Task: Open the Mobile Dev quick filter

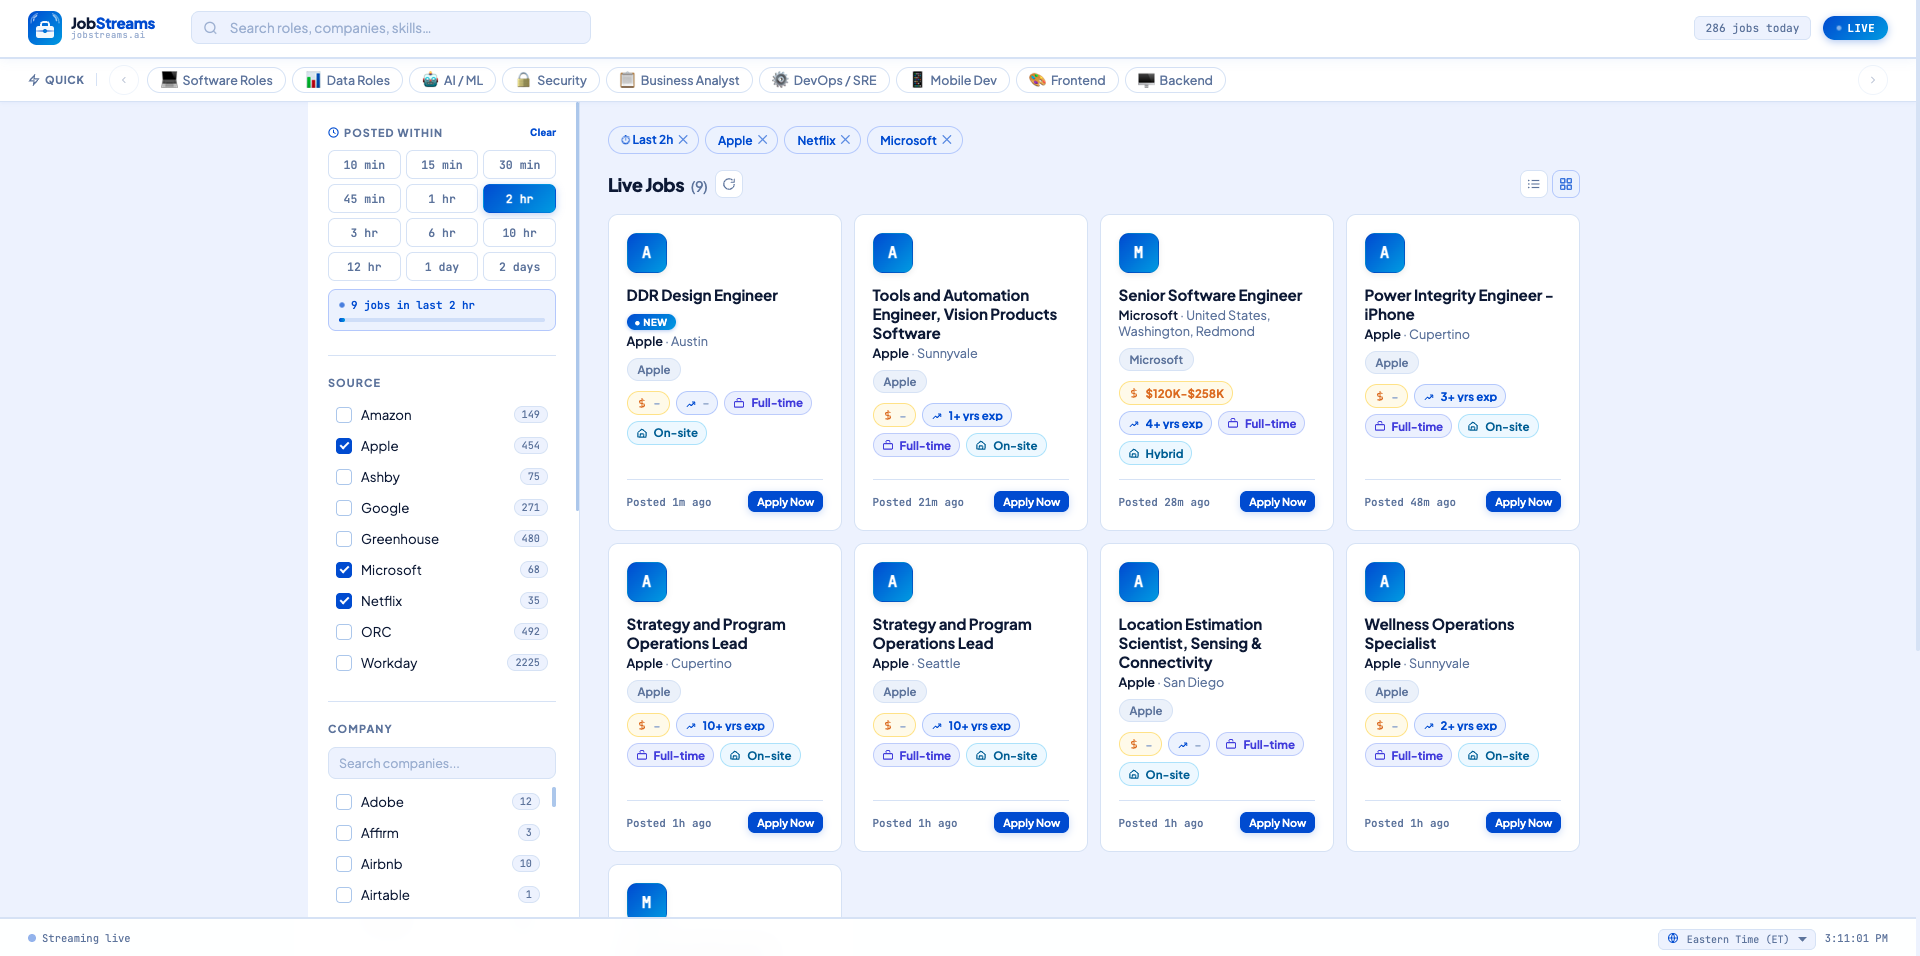Action: coord(953,80)
